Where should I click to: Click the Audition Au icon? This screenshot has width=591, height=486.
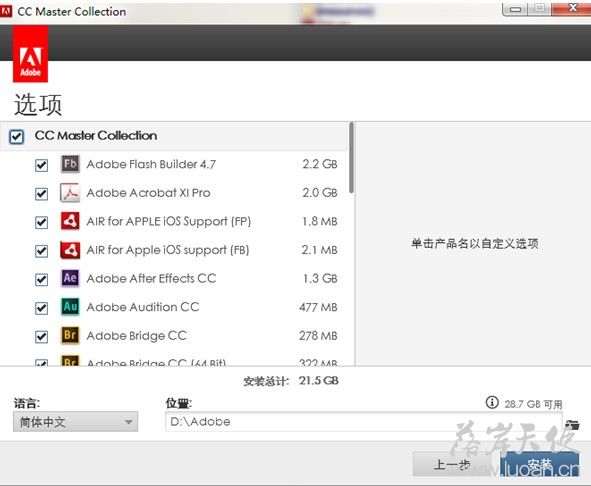click(70, 307)
